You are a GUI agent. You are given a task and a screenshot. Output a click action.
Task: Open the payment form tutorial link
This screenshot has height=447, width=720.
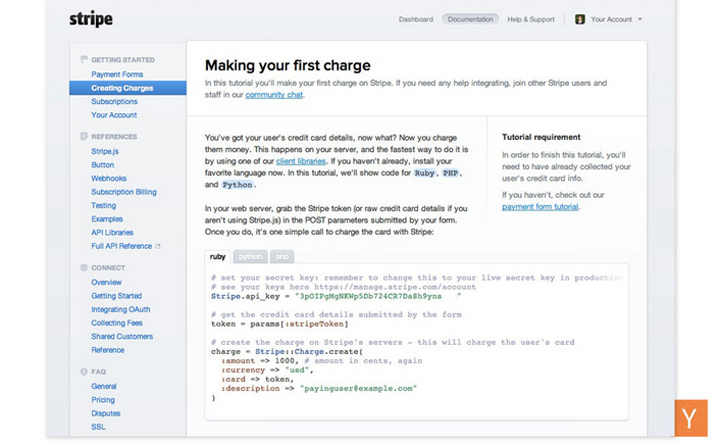click(540, 207)
